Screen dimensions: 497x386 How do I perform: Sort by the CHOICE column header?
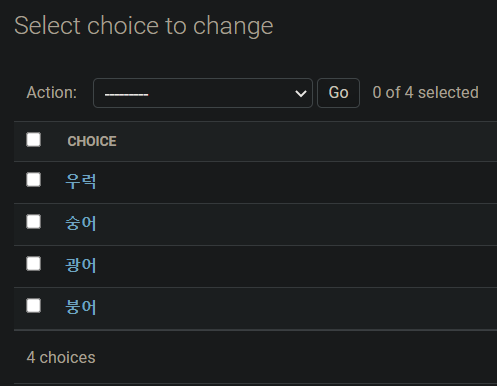tap(92, 141)
